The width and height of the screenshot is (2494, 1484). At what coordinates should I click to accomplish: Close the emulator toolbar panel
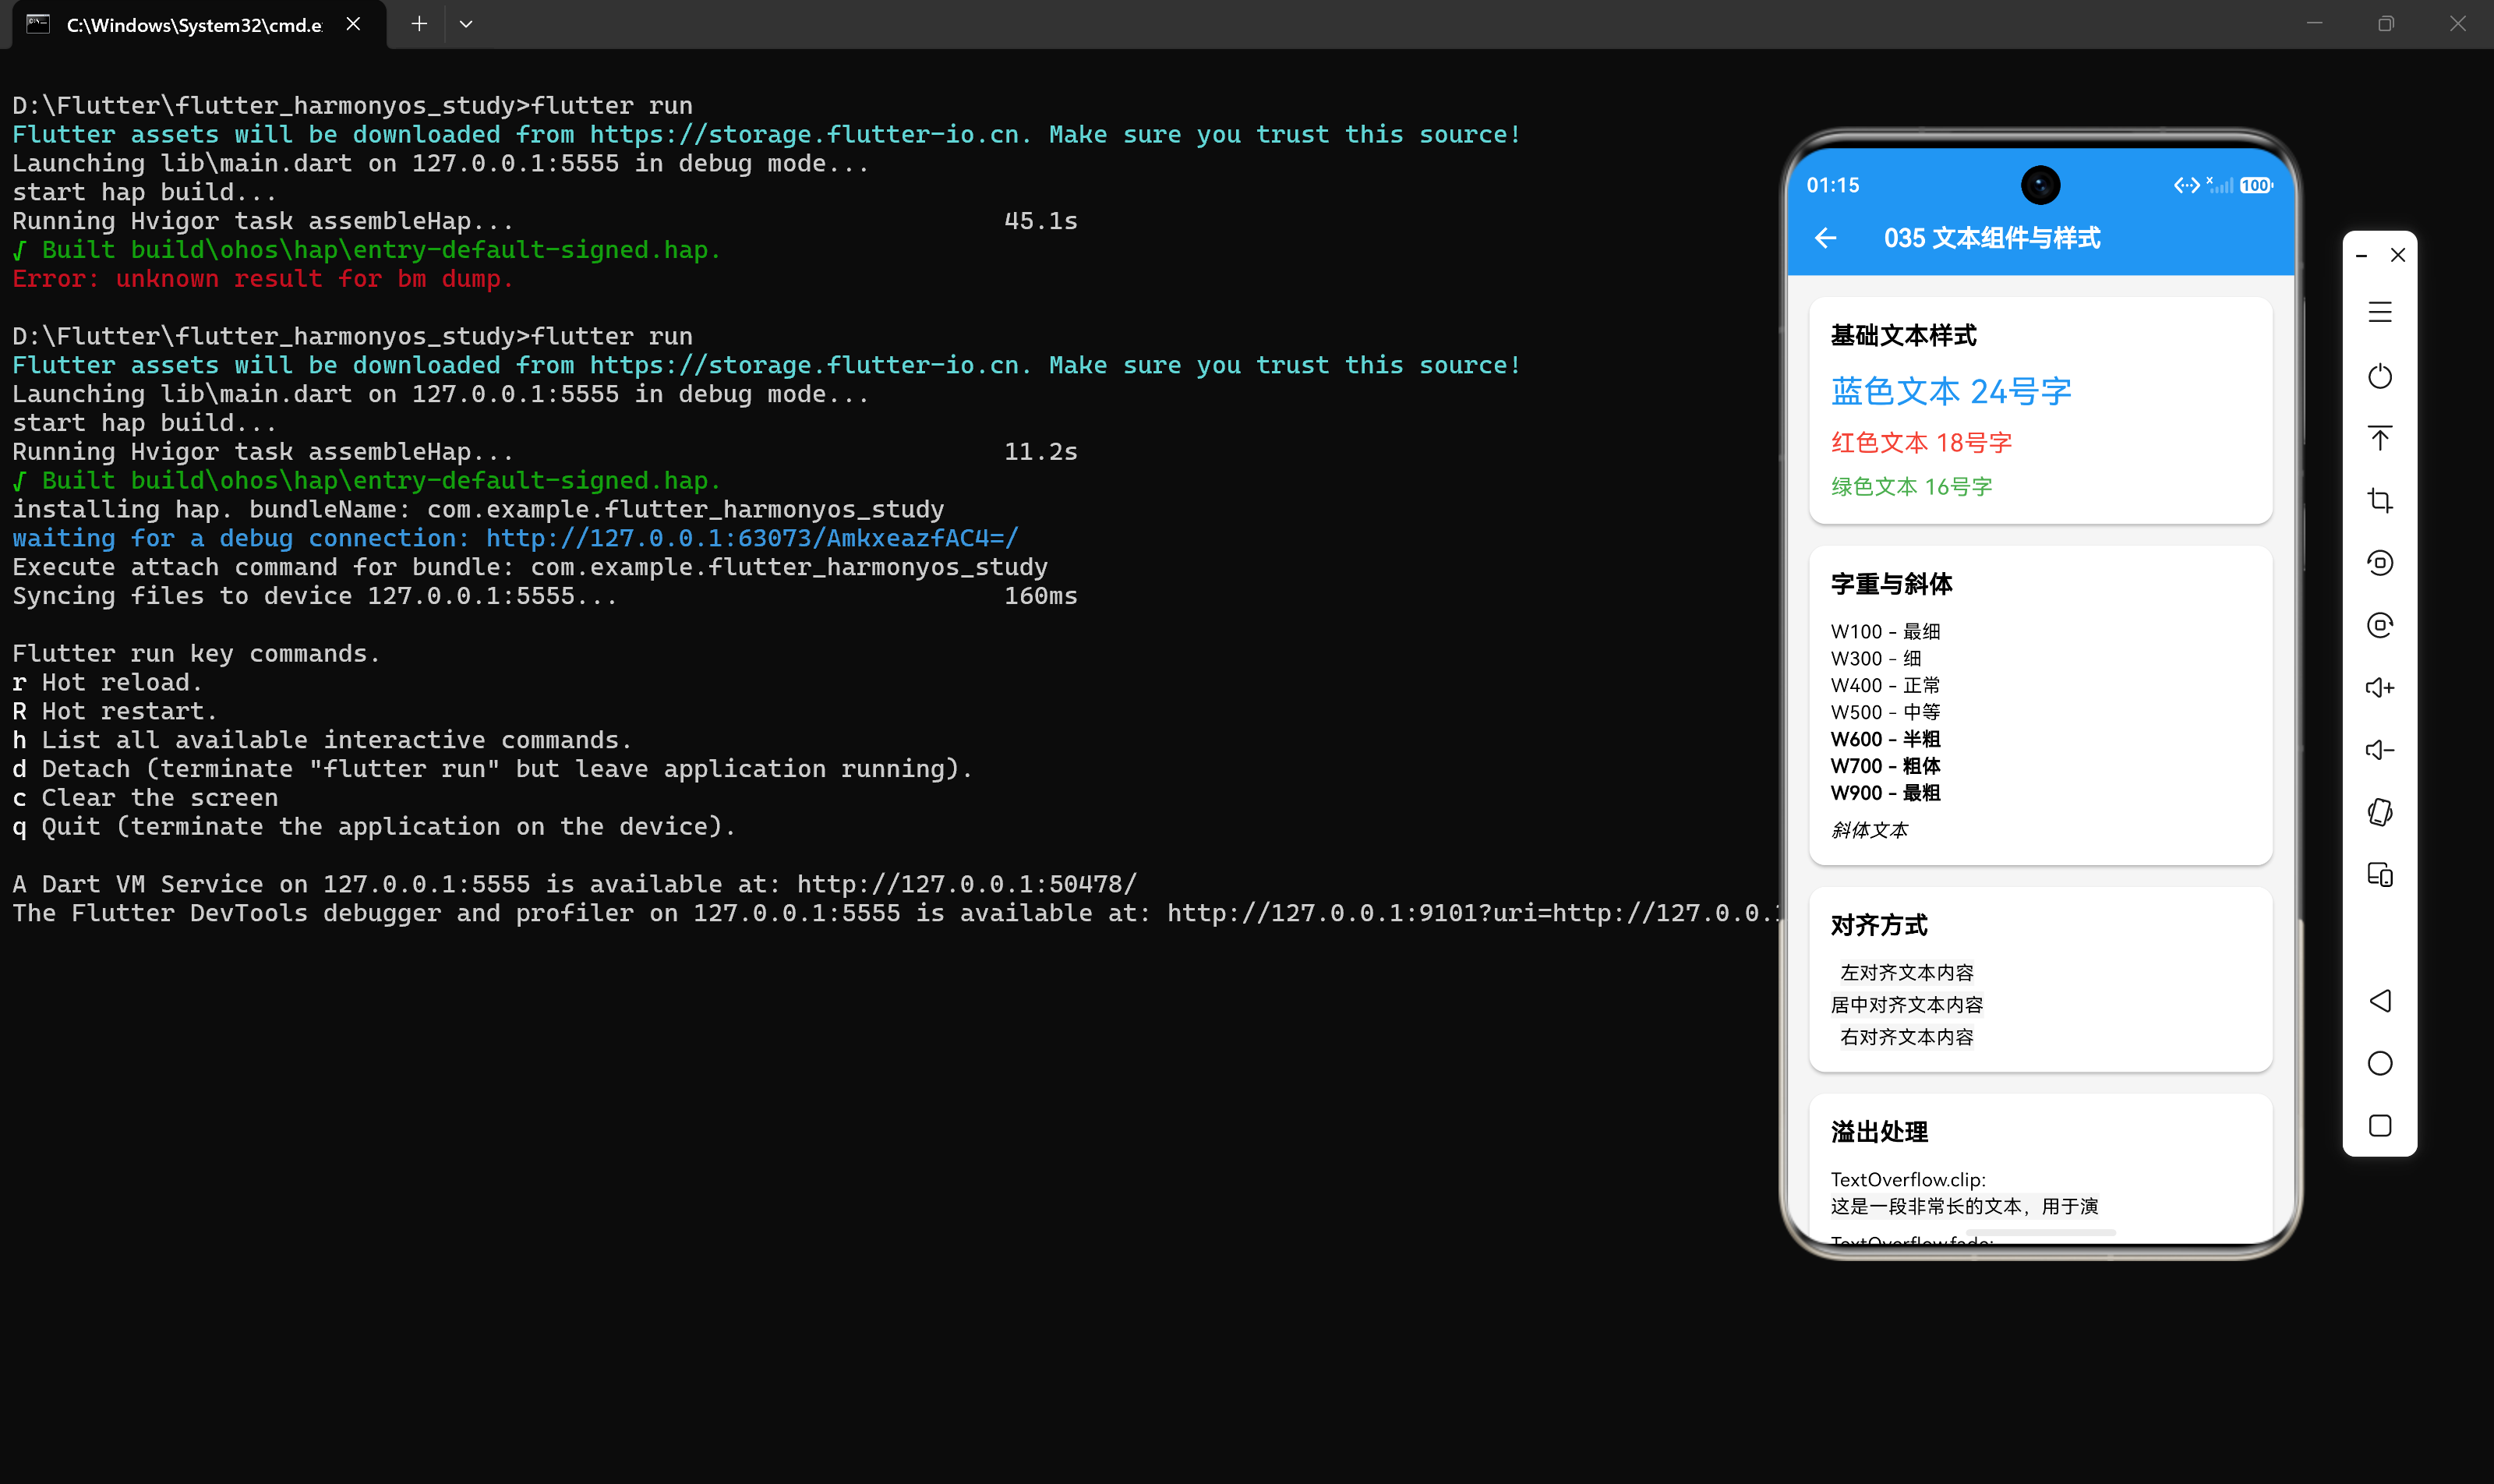pos(2398,255)
